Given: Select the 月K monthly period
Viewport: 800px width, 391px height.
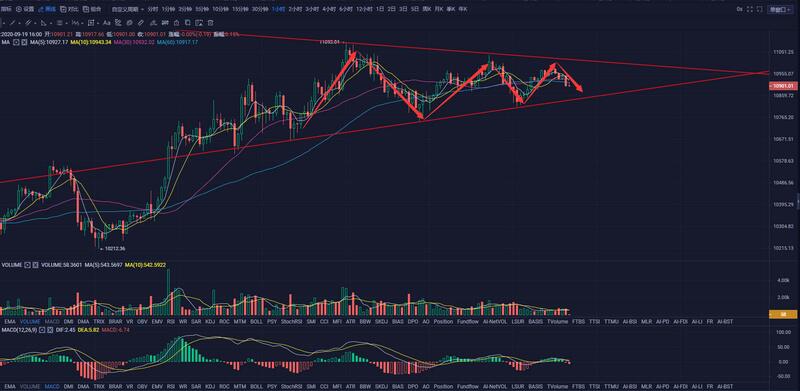Looking at the screenshot, I should [439, 9].
